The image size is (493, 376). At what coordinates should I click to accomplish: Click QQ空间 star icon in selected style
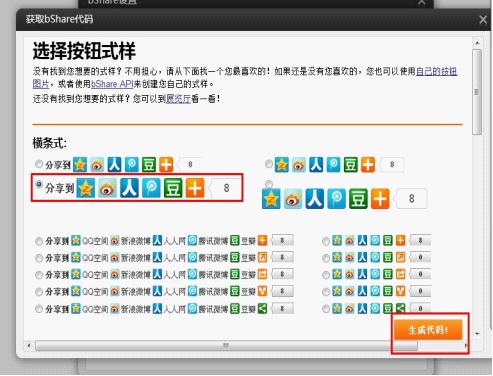86,188
